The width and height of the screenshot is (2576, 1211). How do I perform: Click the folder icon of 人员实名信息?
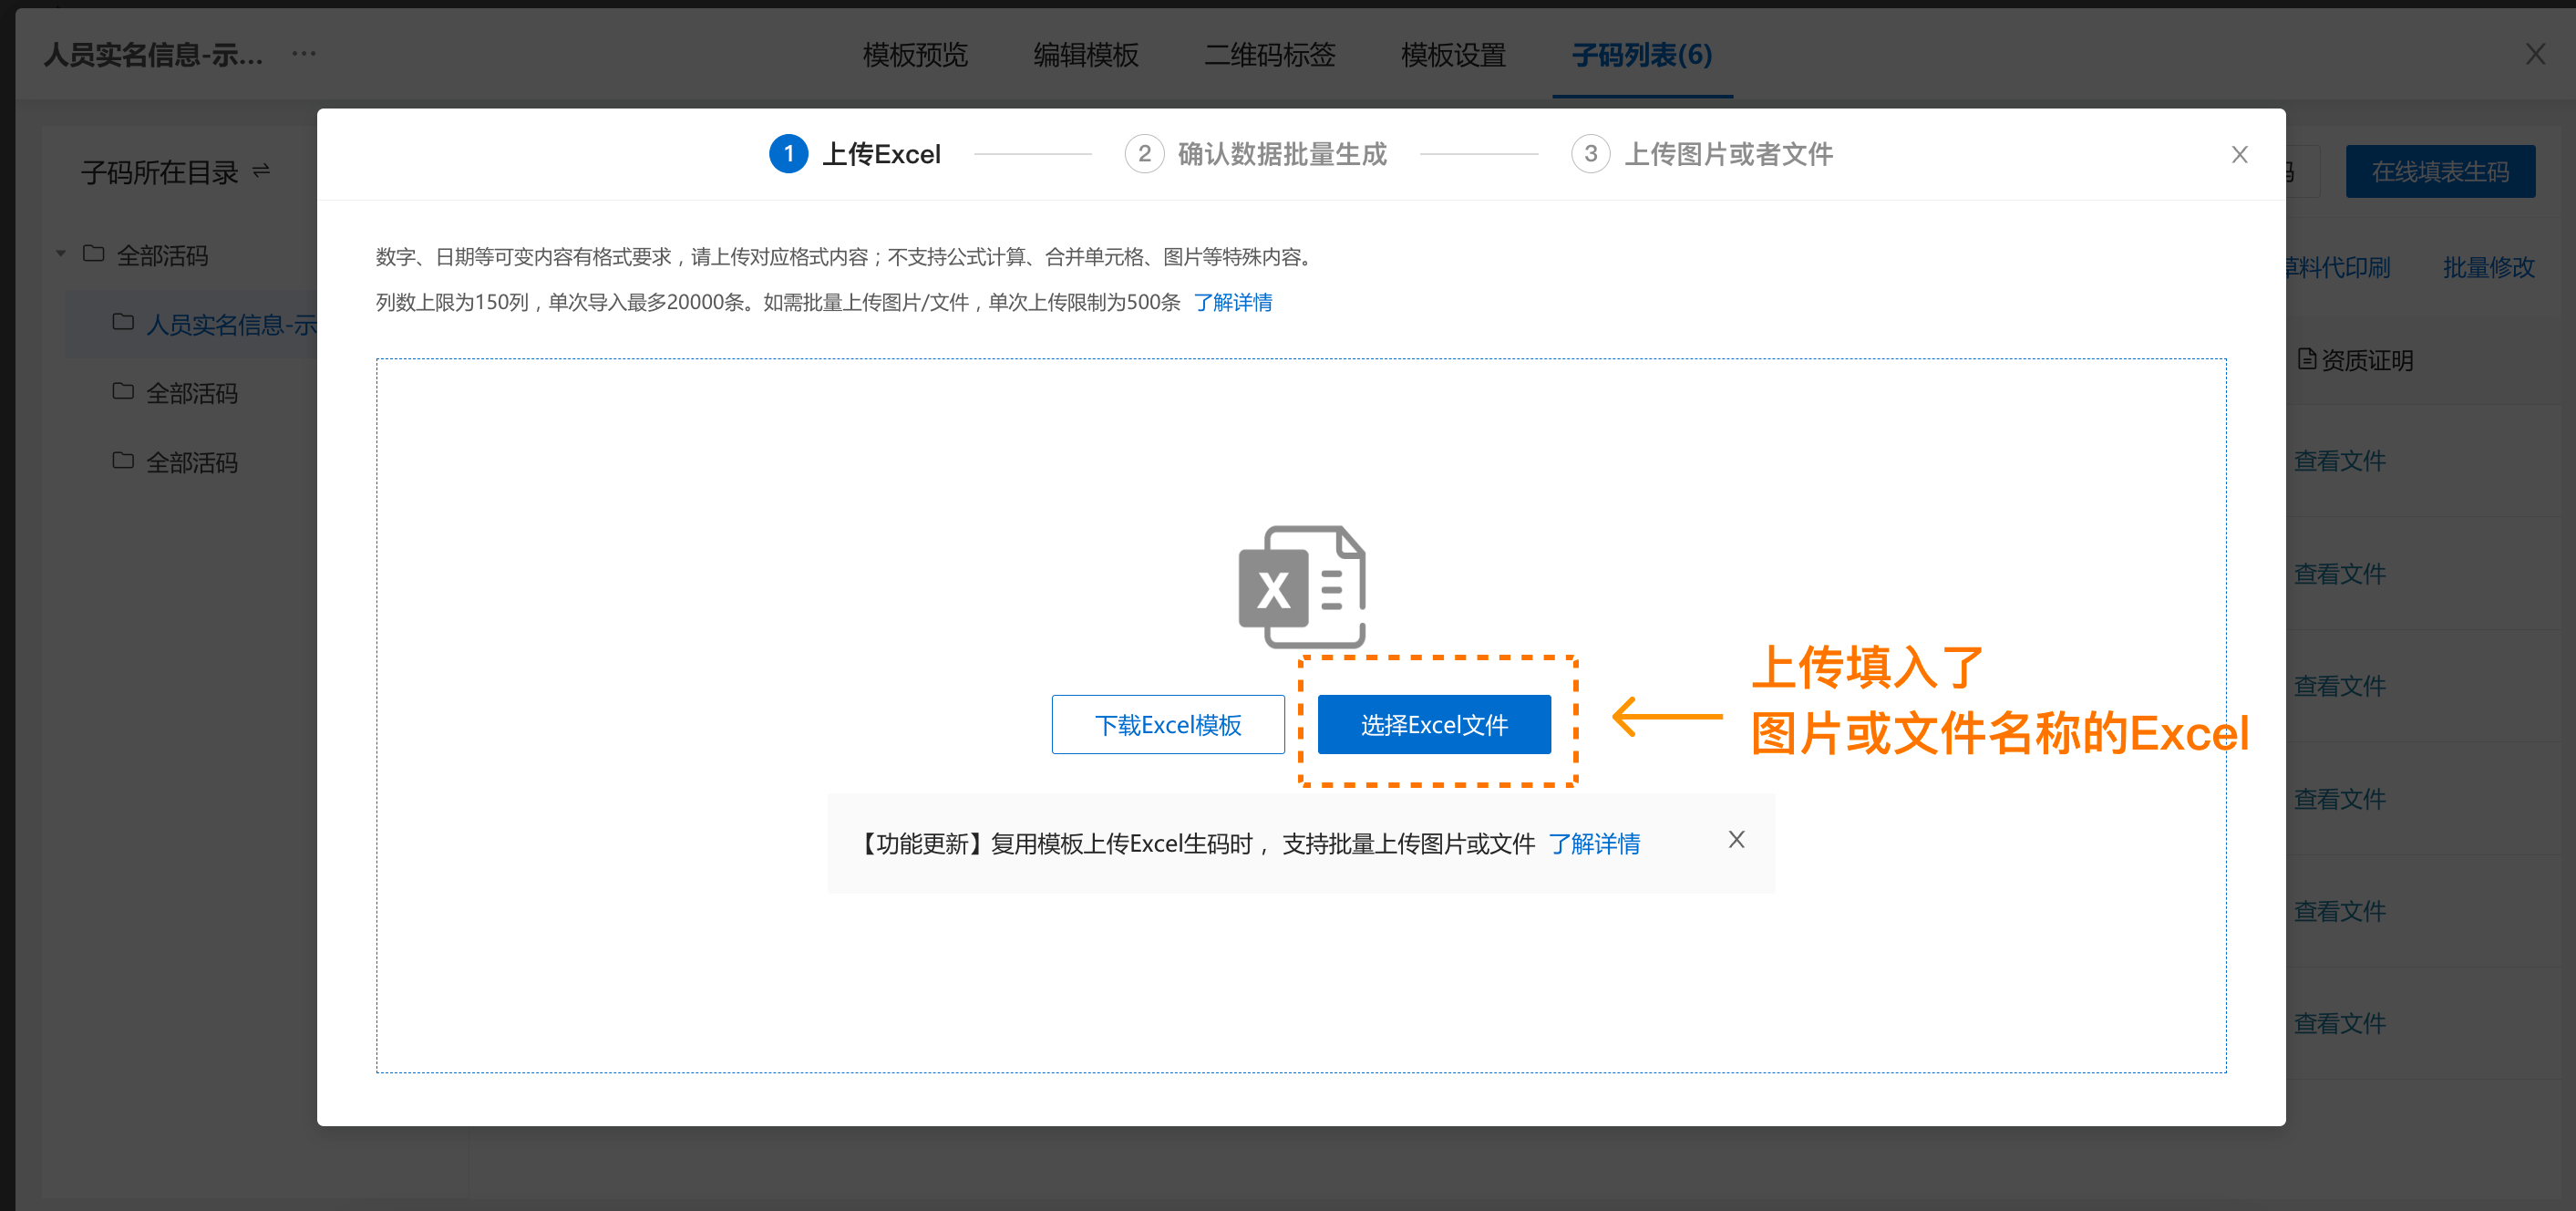[123, 322]
